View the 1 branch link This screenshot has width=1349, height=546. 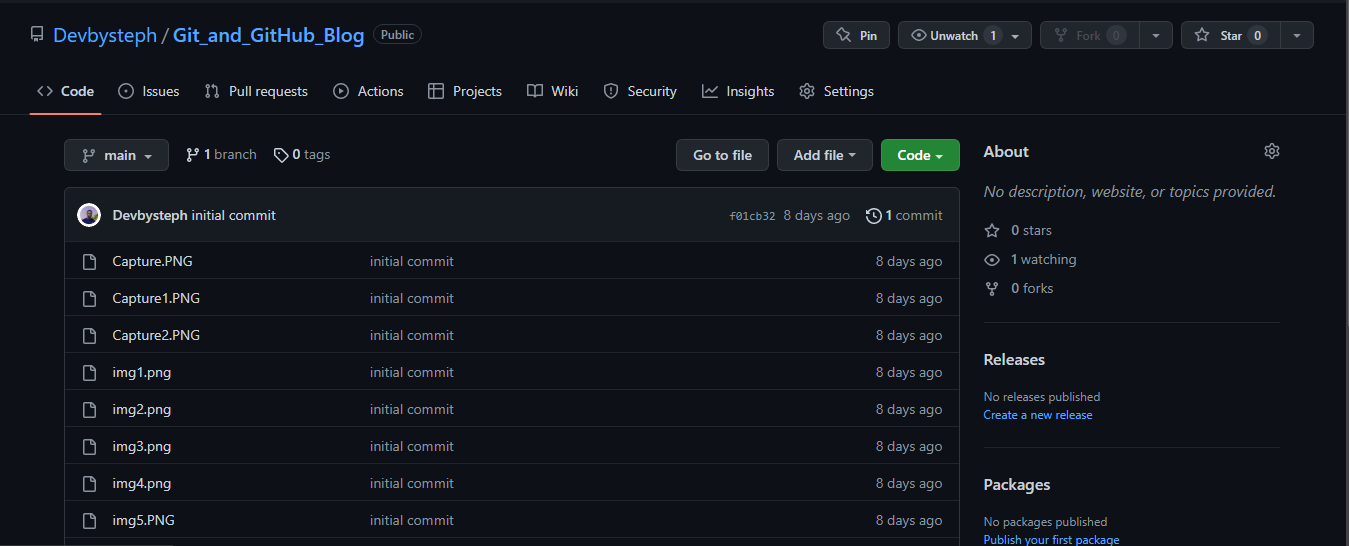click(221, 155)
